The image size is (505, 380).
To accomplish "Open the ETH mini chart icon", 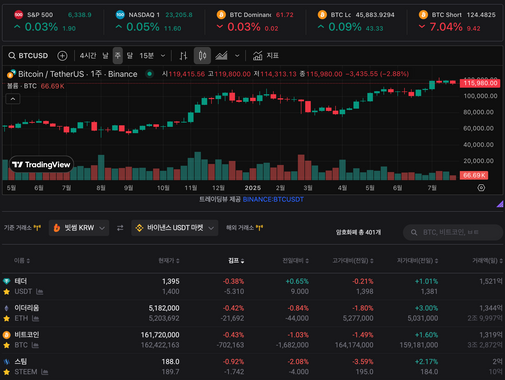I will pos(35,319).
